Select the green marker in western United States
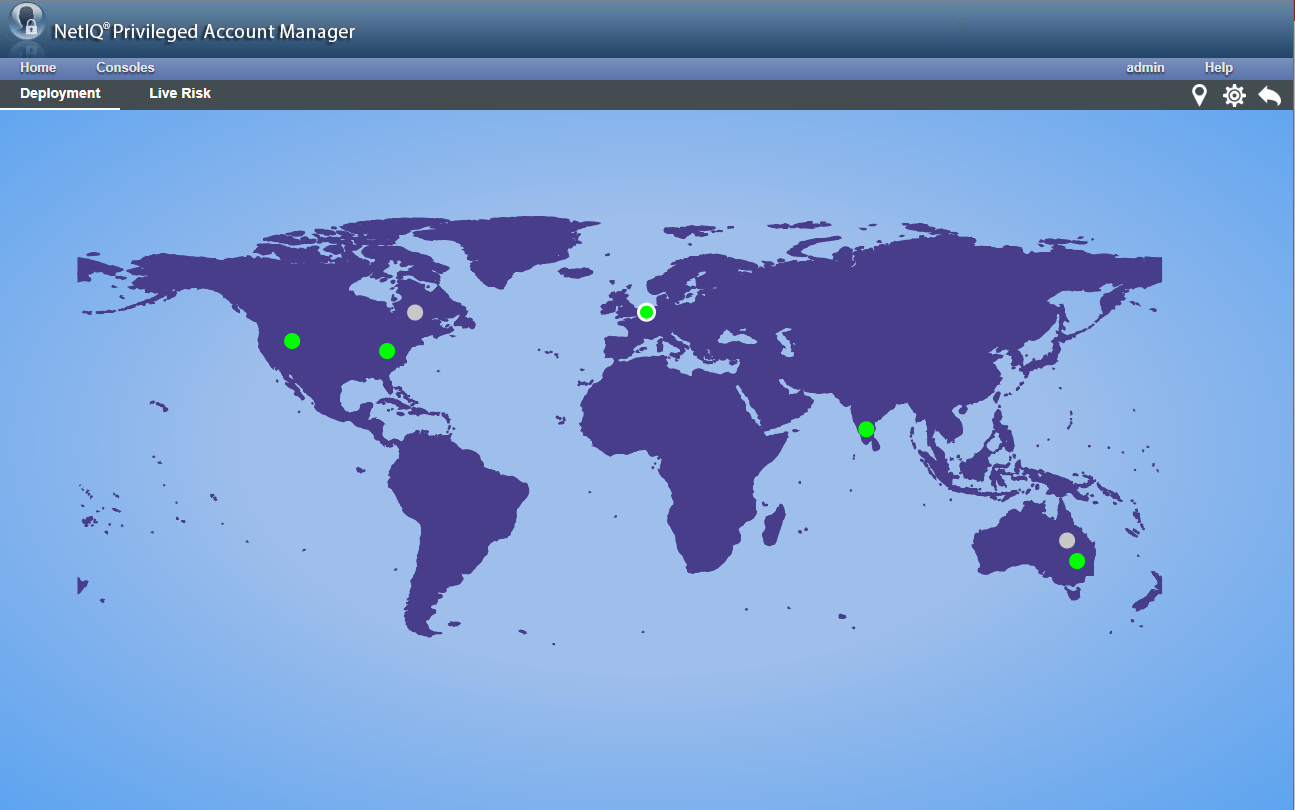Image resolution: width=1295 pixels, height=810 pixels. [x=292, y=341]
